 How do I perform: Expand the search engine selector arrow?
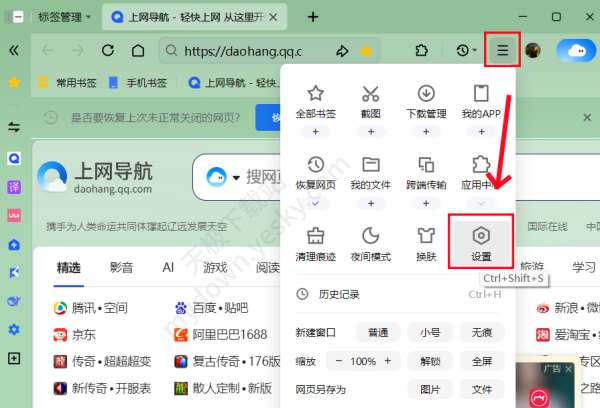click(x=236, y=178)
